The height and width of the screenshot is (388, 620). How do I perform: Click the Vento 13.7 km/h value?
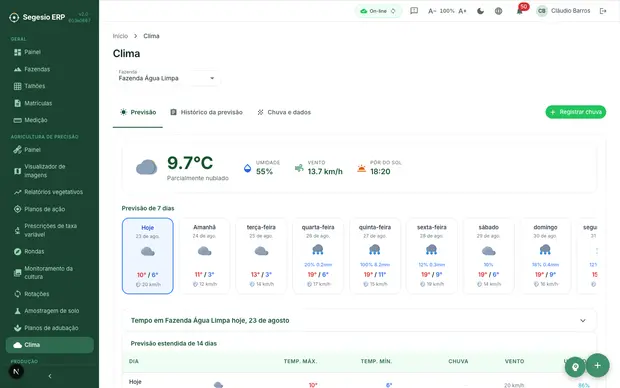[325, 172]
